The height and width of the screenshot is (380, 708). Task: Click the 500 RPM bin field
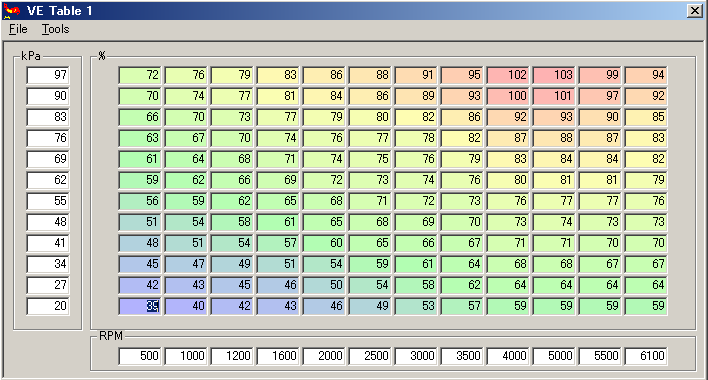coord(140,356)
